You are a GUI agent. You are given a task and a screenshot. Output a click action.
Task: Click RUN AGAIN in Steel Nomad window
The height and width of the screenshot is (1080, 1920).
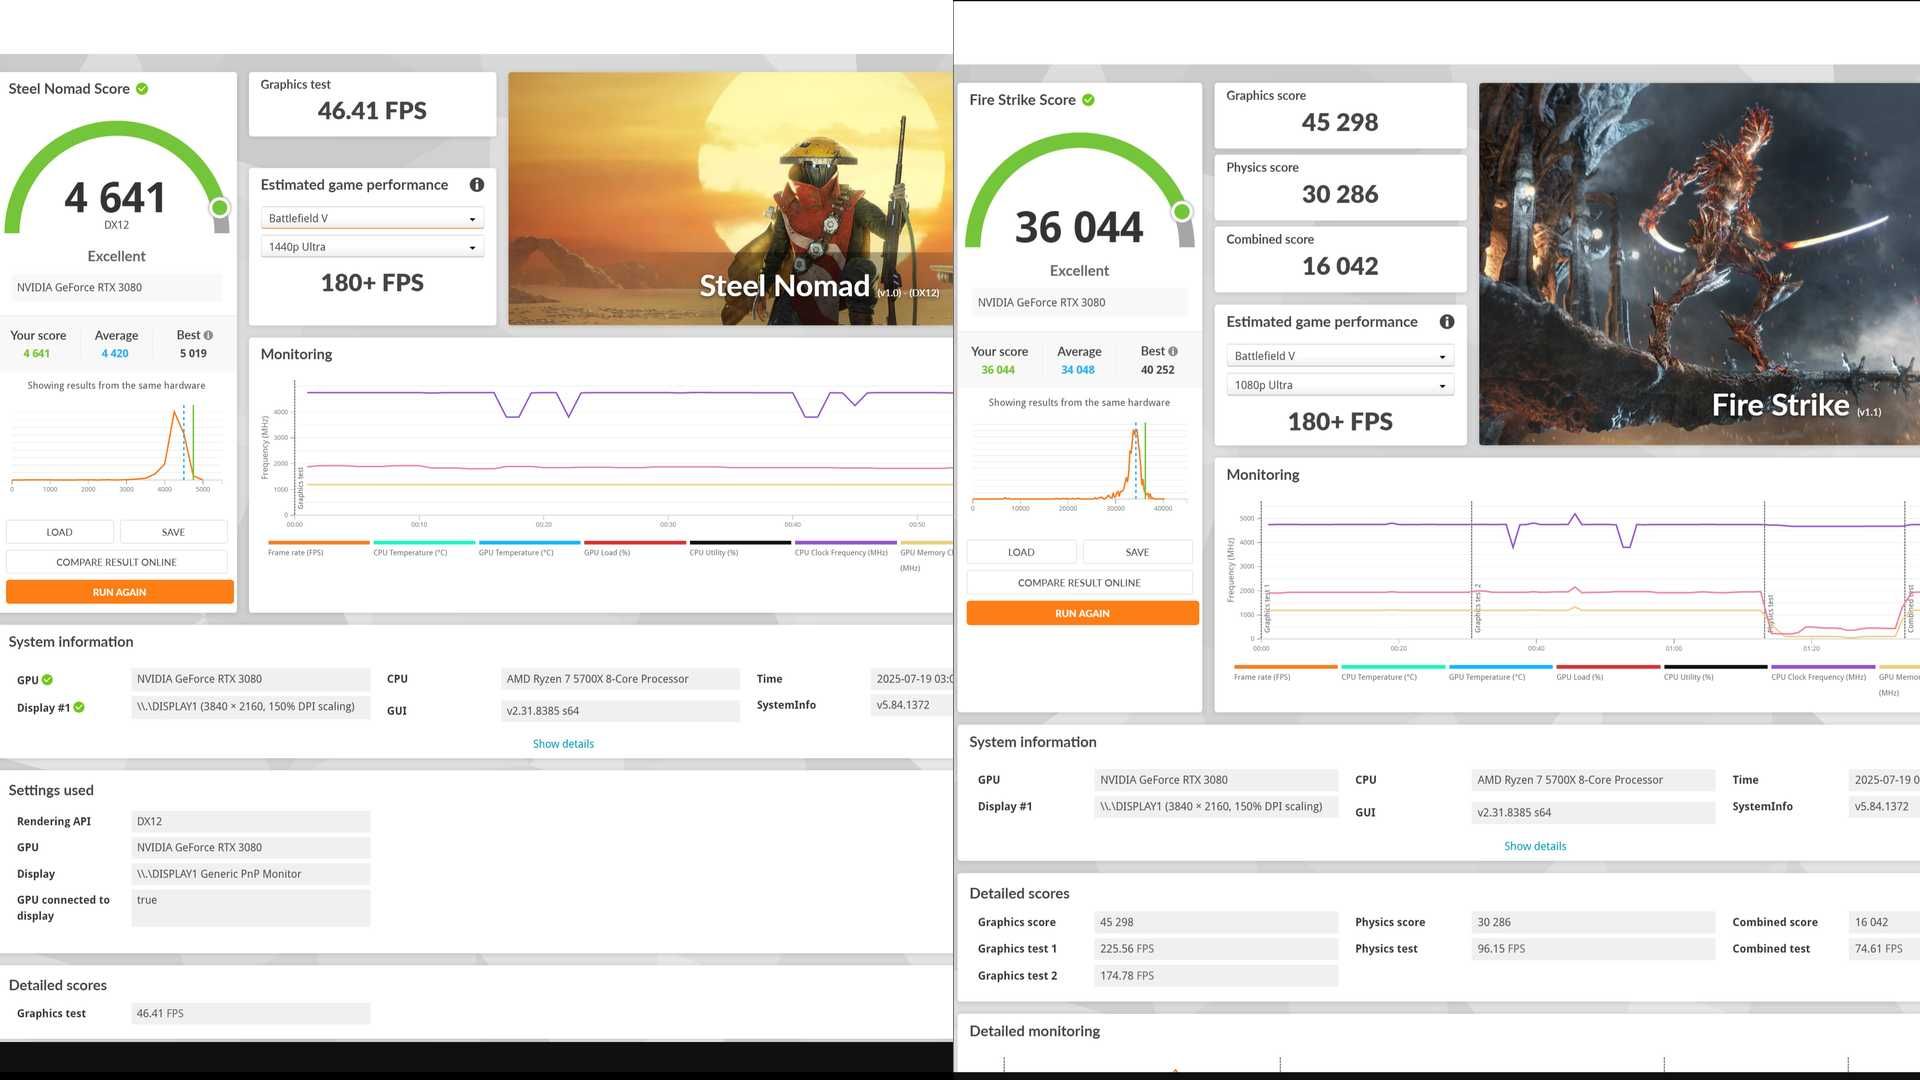pyautogui.click(x=120, y=592)
